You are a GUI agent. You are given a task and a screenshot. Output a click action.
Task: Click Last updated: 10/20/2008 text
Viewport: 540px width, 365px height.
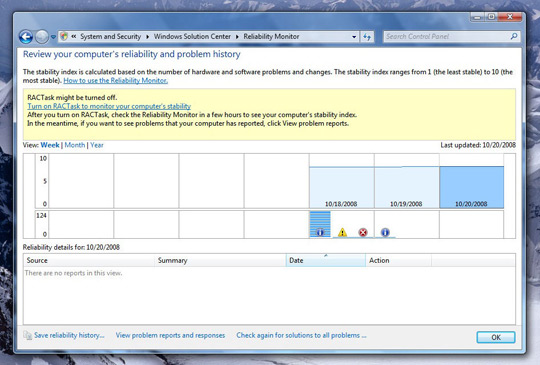(478, 145)
